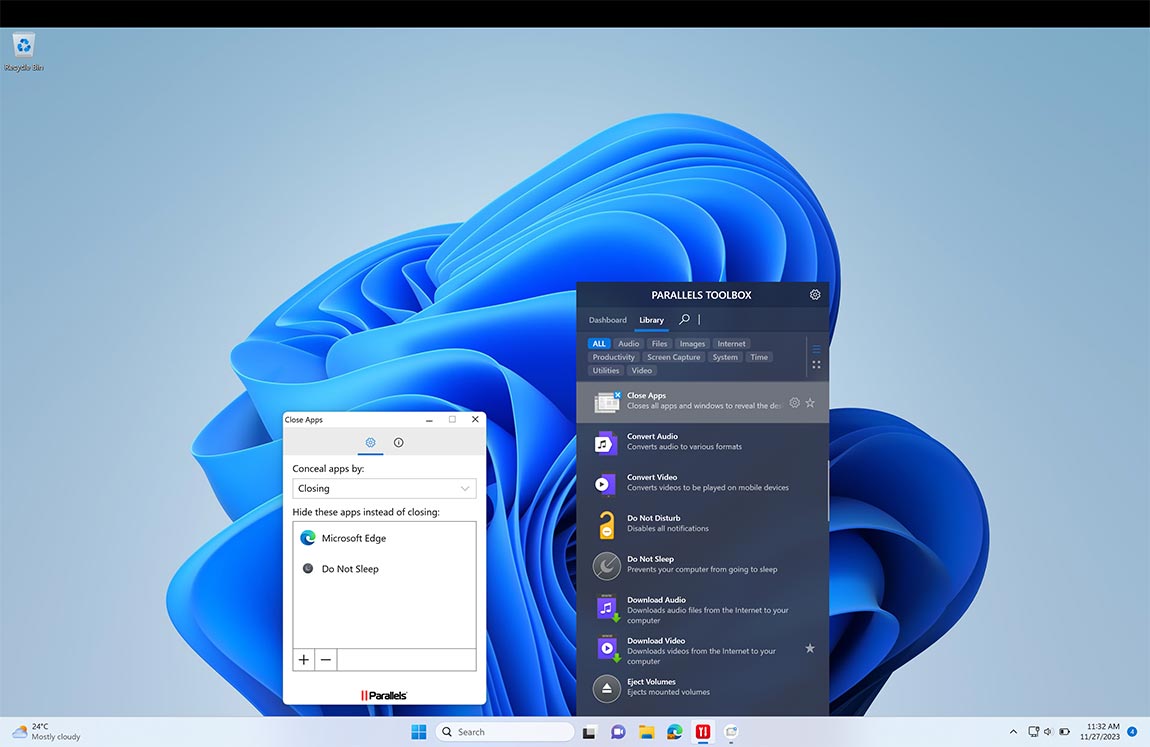Star the Close Apps tool as favorite

coord(810,402)
